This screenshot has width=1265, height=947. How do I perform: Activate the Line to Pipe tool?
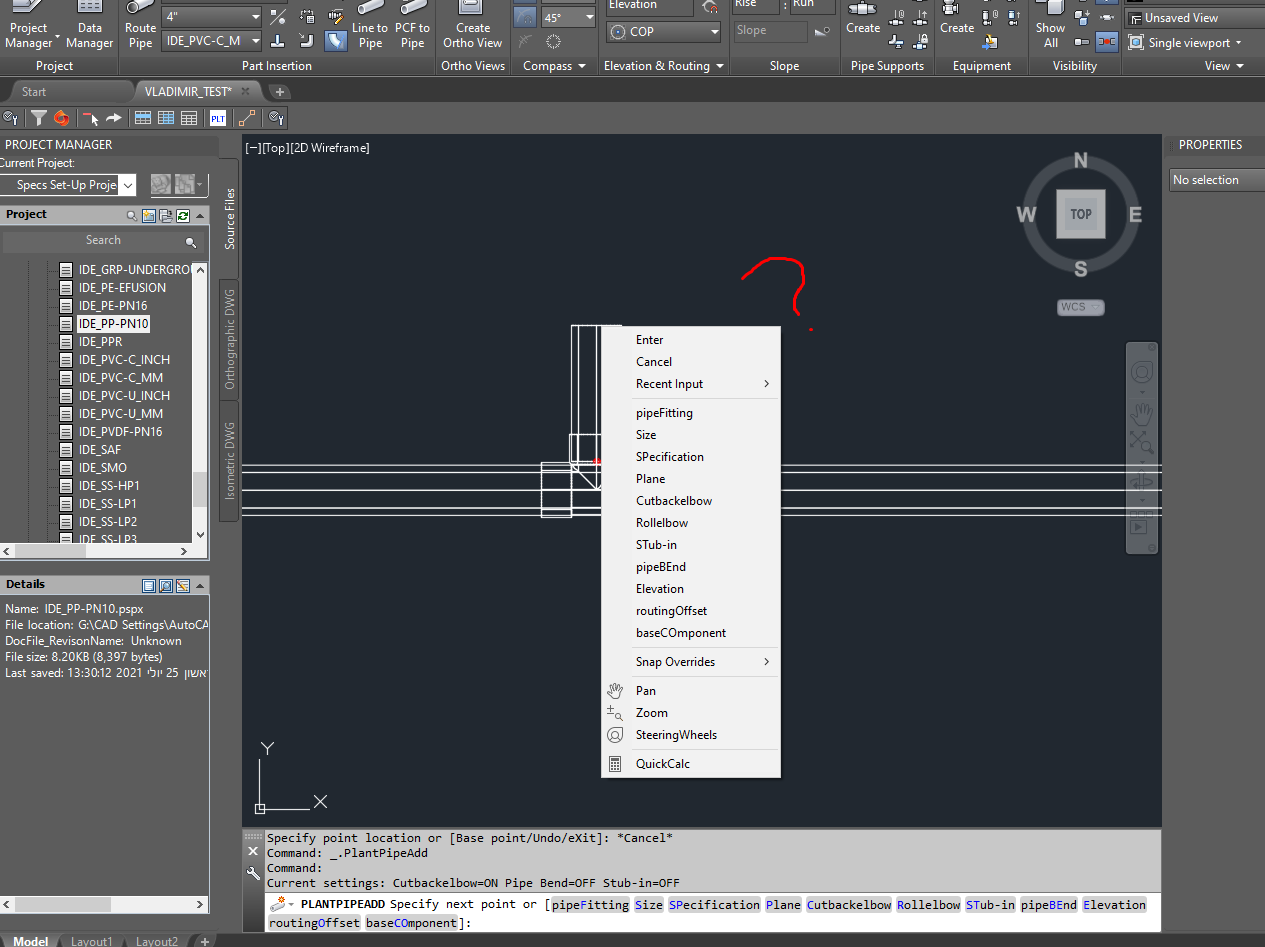coord(370,31)
